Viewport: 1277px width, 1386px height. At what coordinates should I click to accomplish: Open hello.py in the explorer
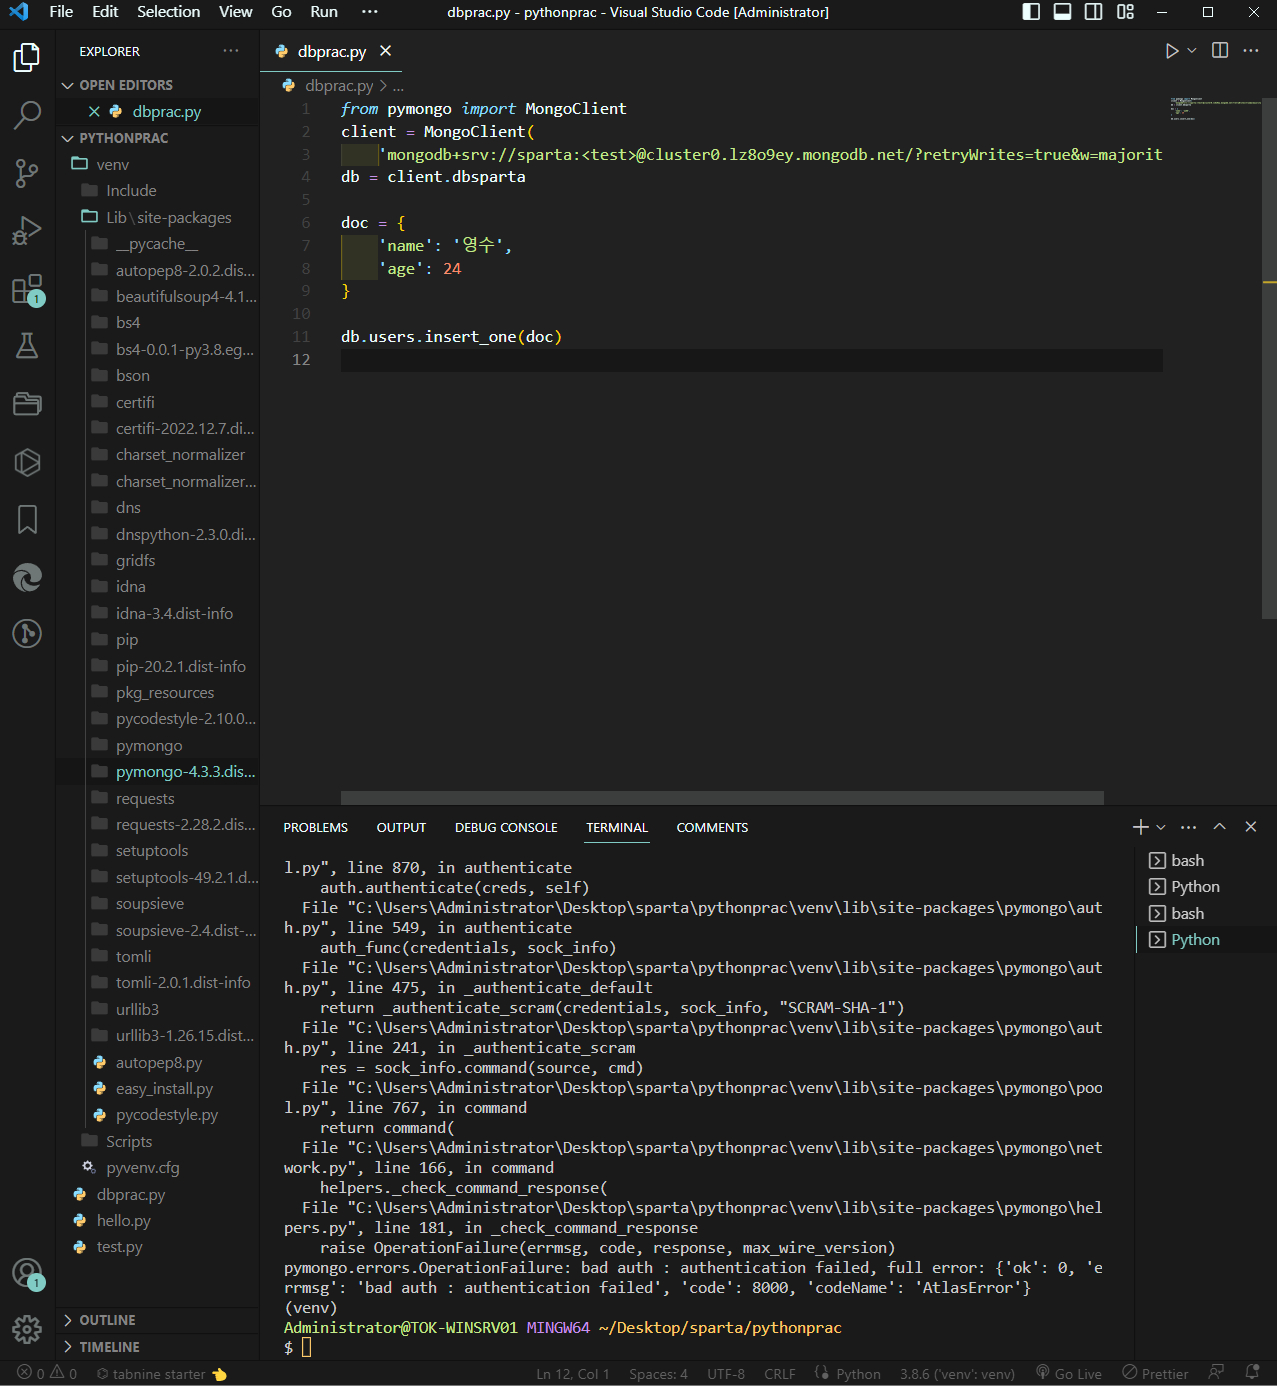point(124,1221)
